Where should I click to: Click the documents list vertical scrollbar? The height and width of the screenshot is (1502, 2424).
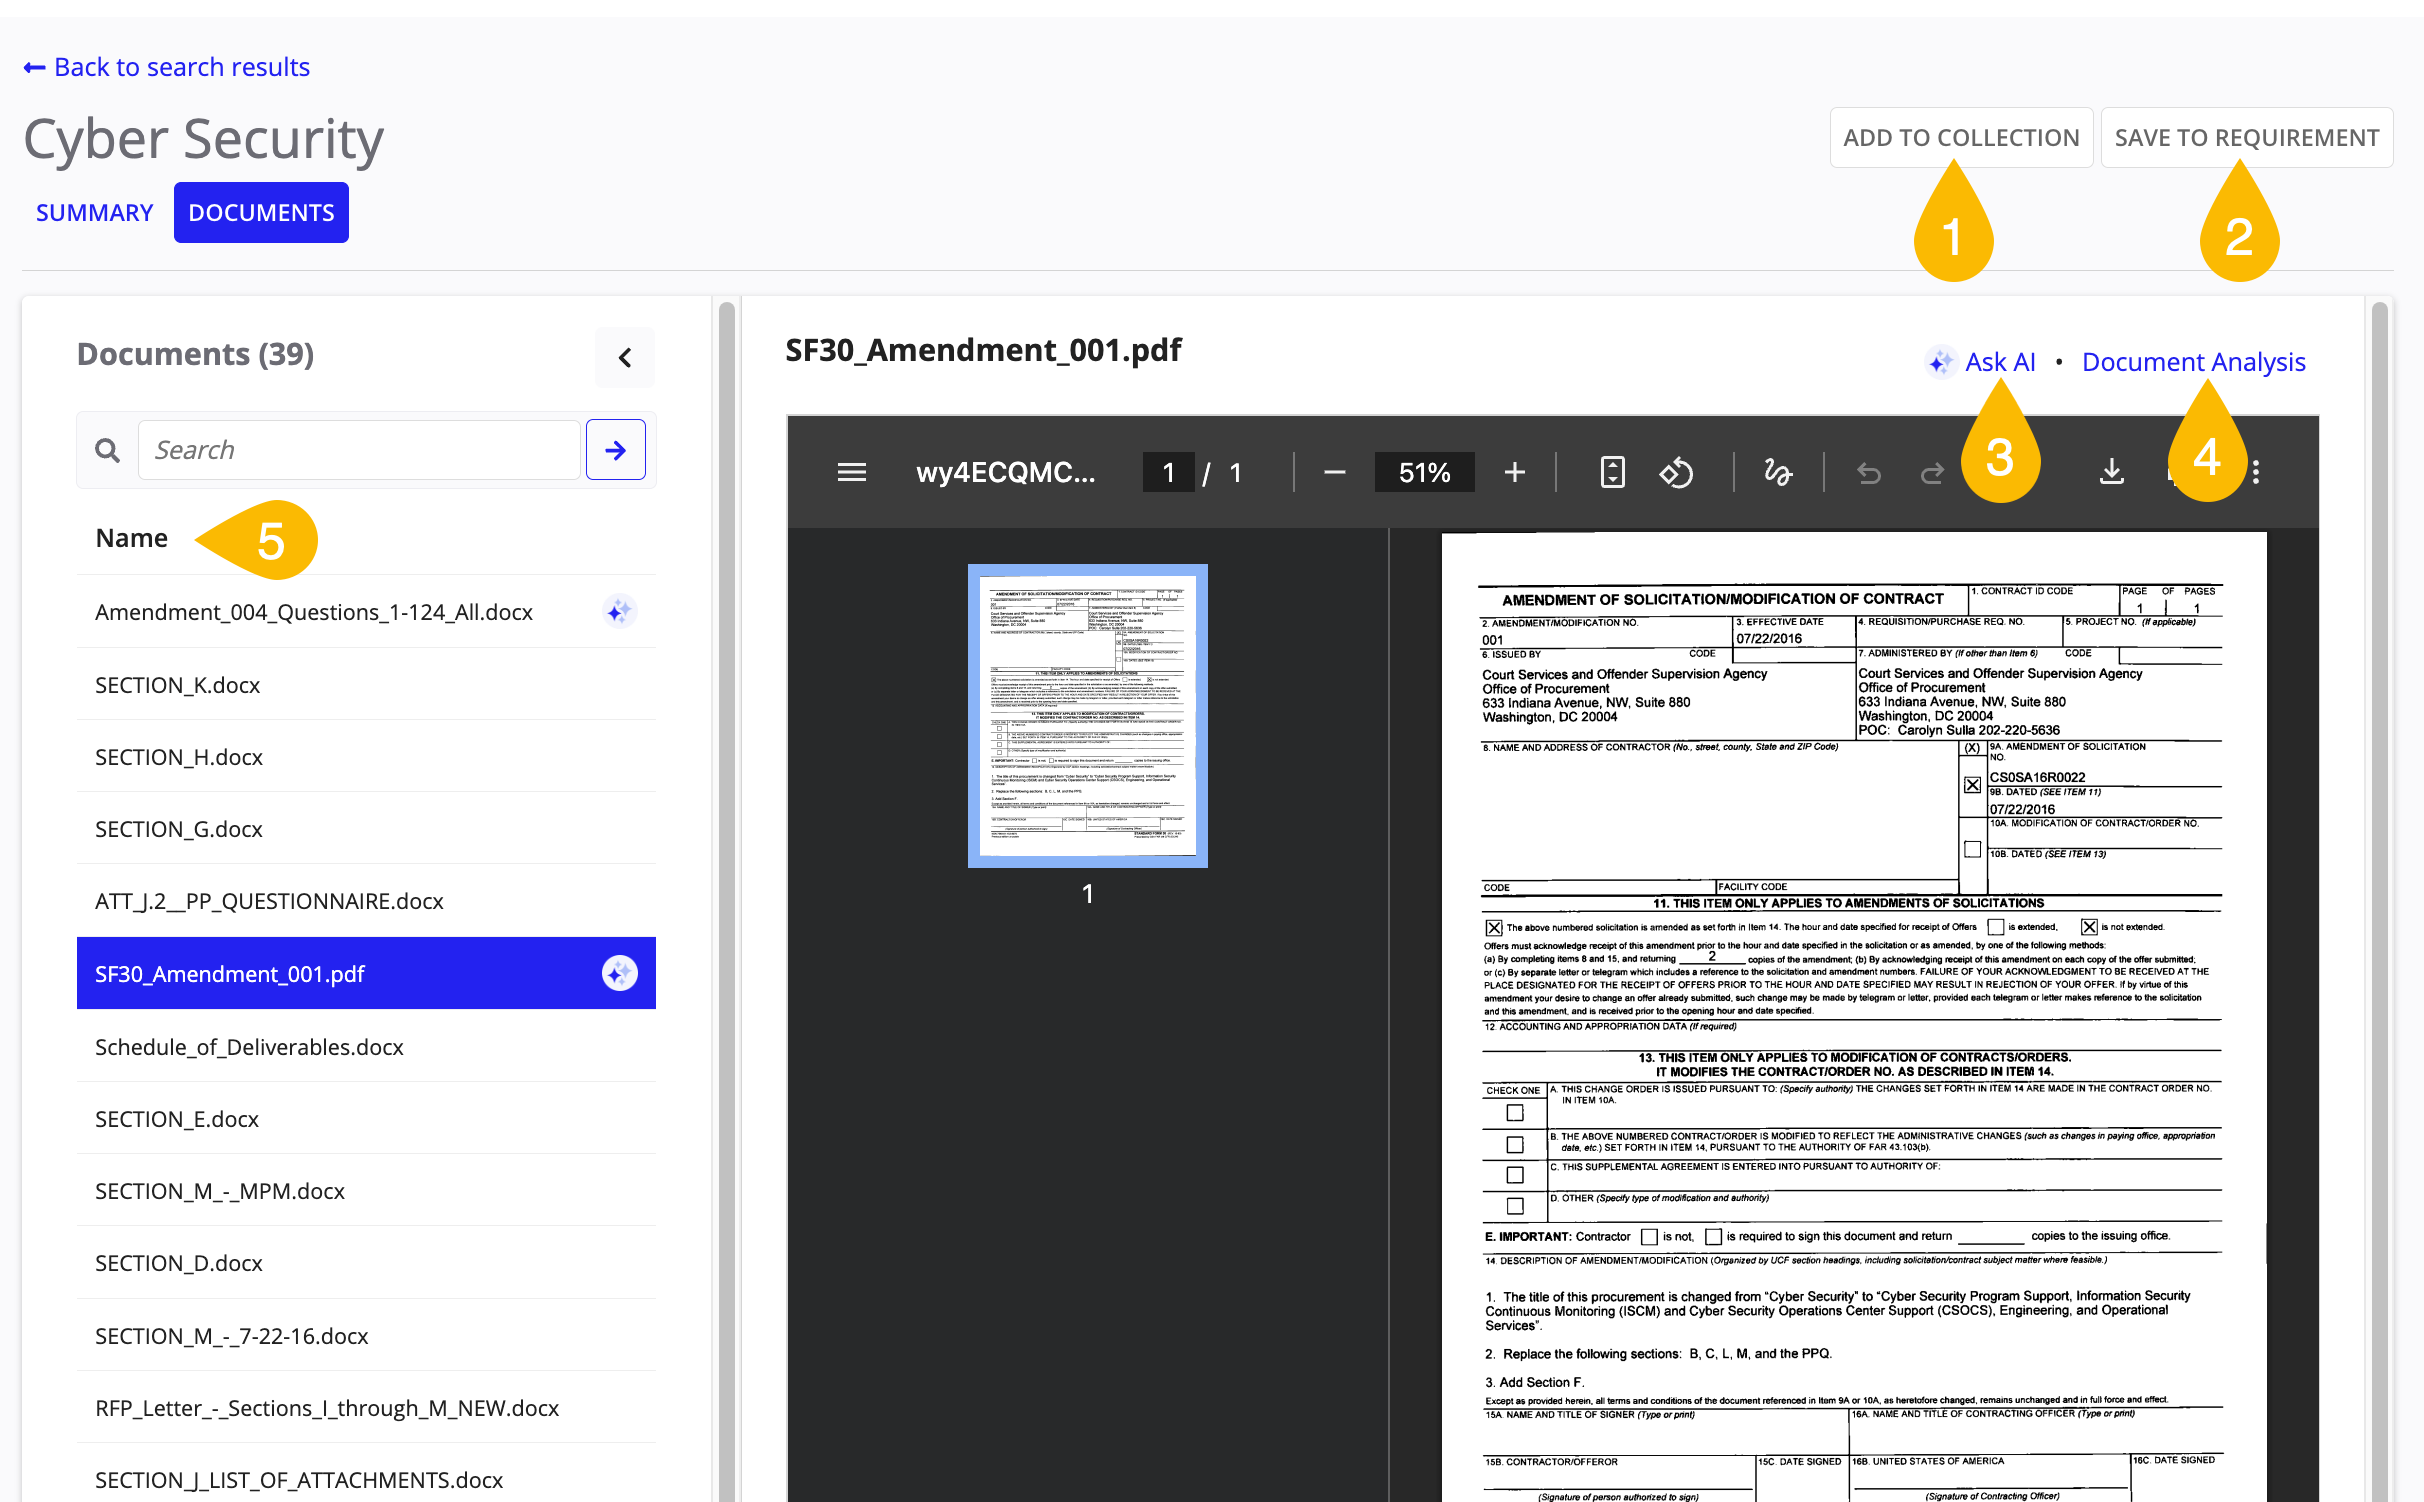[727, 900]
